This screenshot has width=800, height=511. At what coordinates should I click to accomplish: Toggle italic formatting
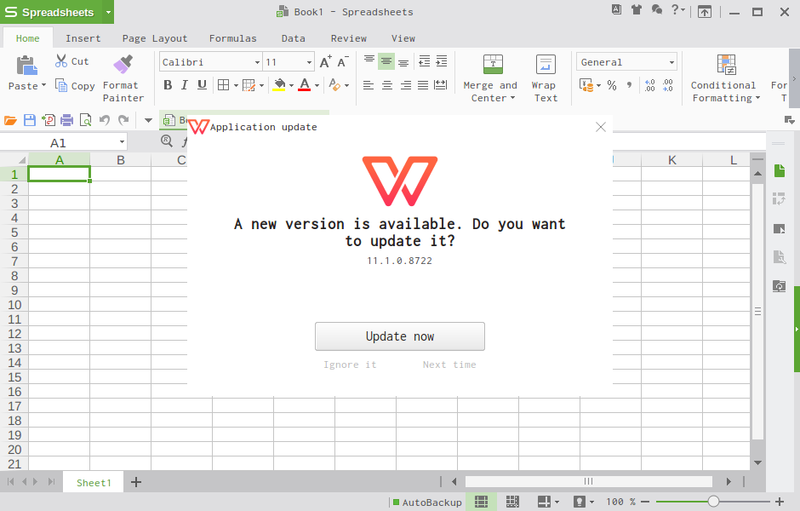click(x=185, y=85)
